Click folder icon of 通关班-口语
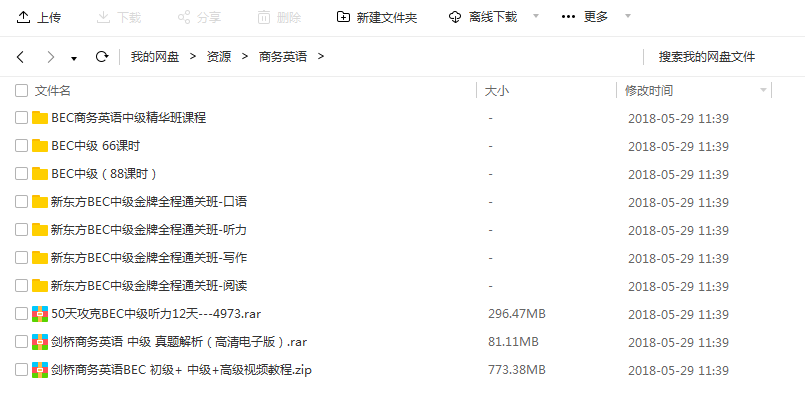 (40, 201)
